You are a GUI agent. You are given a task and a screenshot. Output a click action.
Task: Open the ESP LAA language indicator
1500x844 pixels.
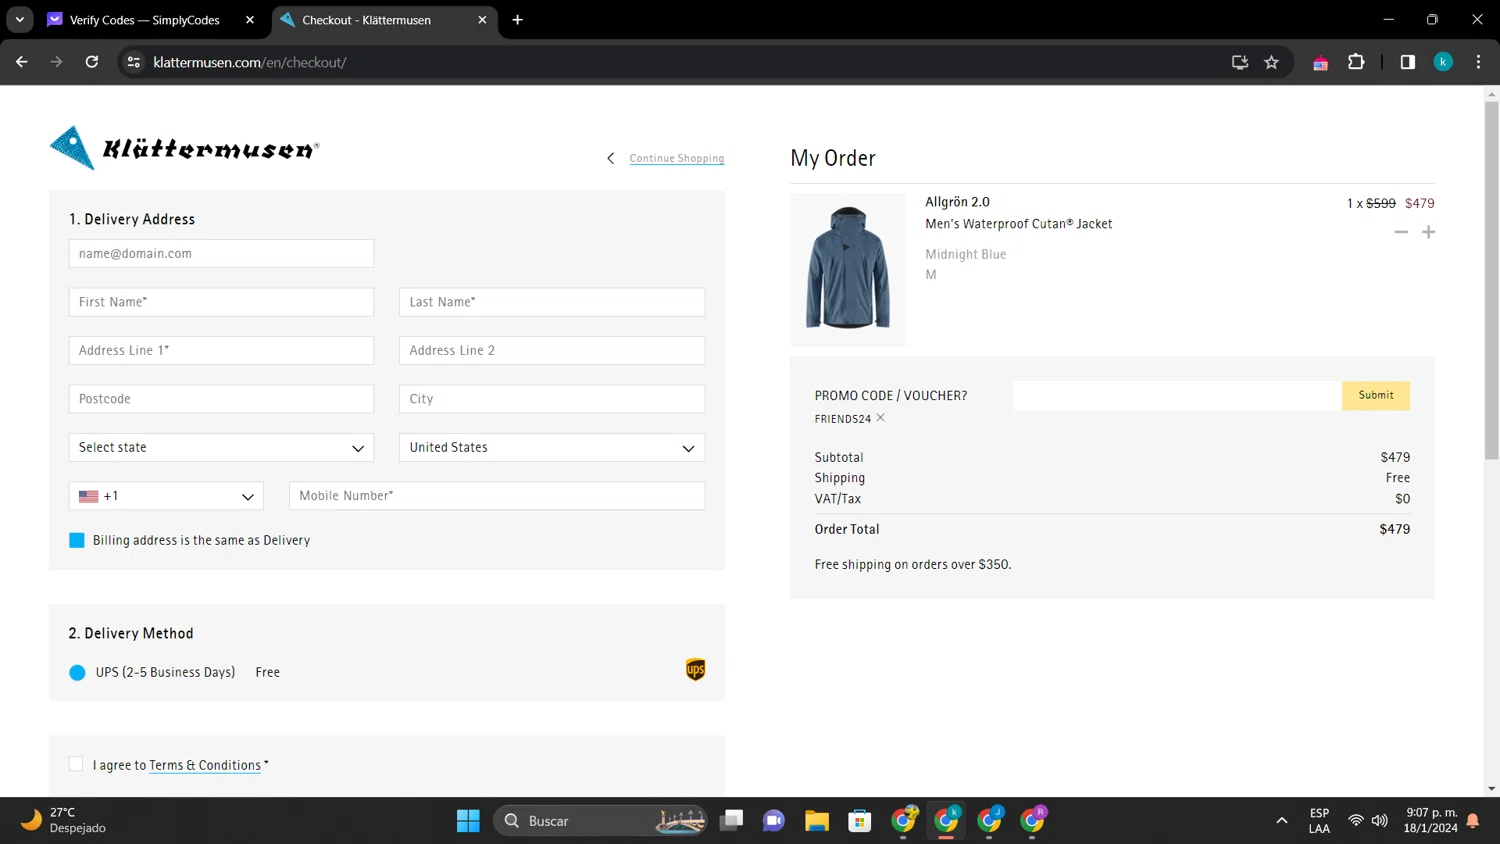[1319, 821]
